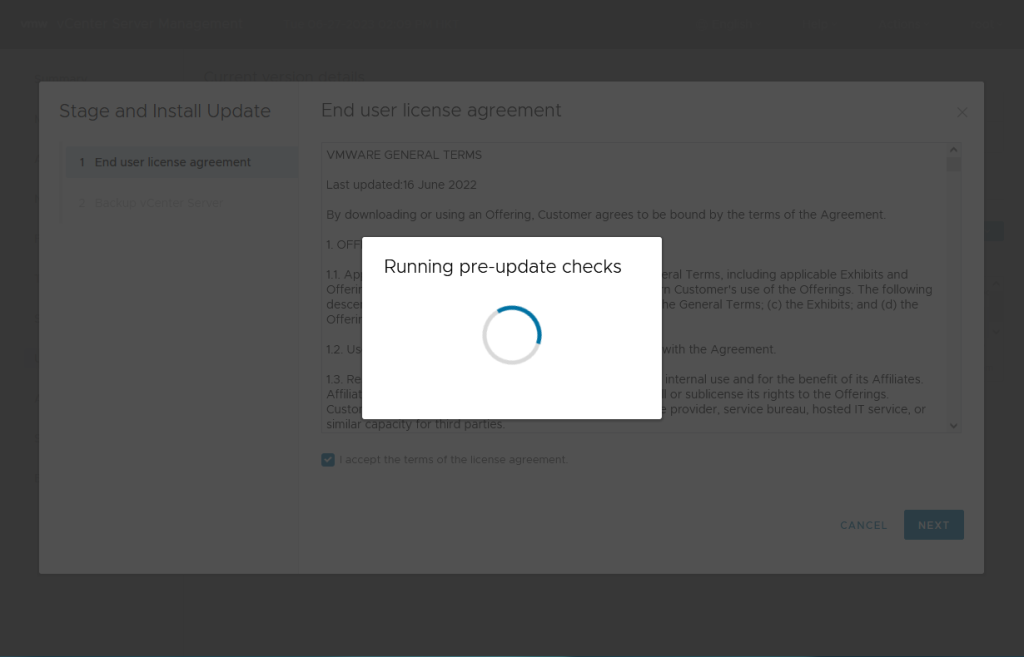
Task: Click the 'By downloading or using an Offering' sentence
Action: [606, 215]
